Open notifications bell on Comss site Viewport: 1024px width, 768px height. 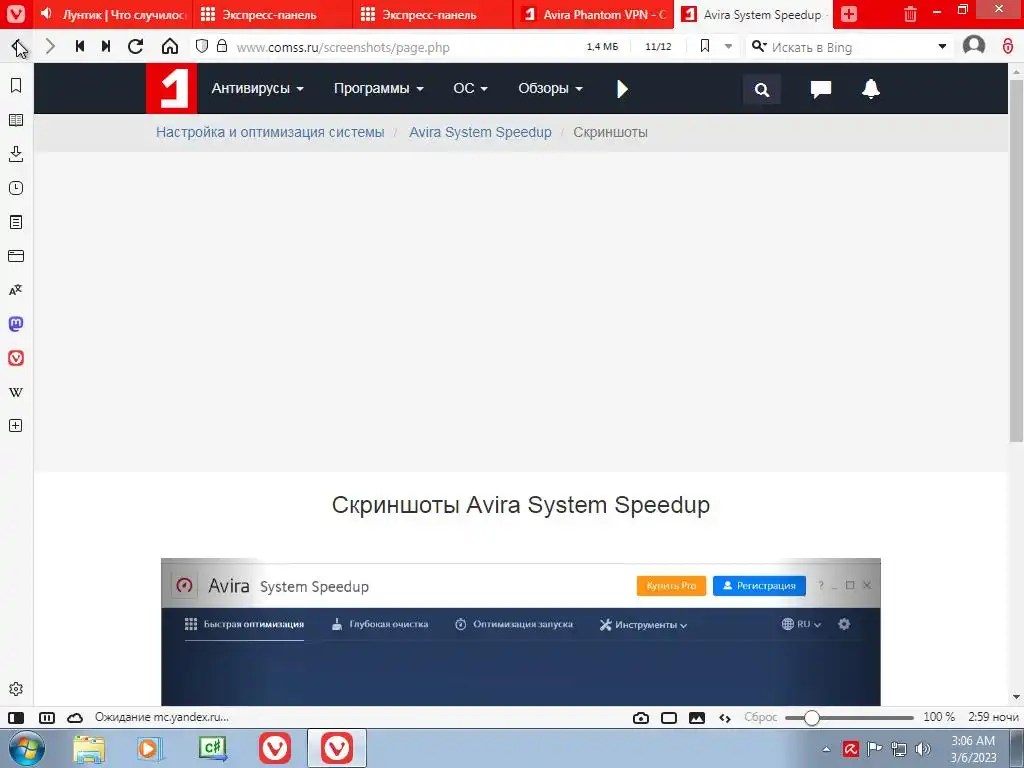coord(871,89)
